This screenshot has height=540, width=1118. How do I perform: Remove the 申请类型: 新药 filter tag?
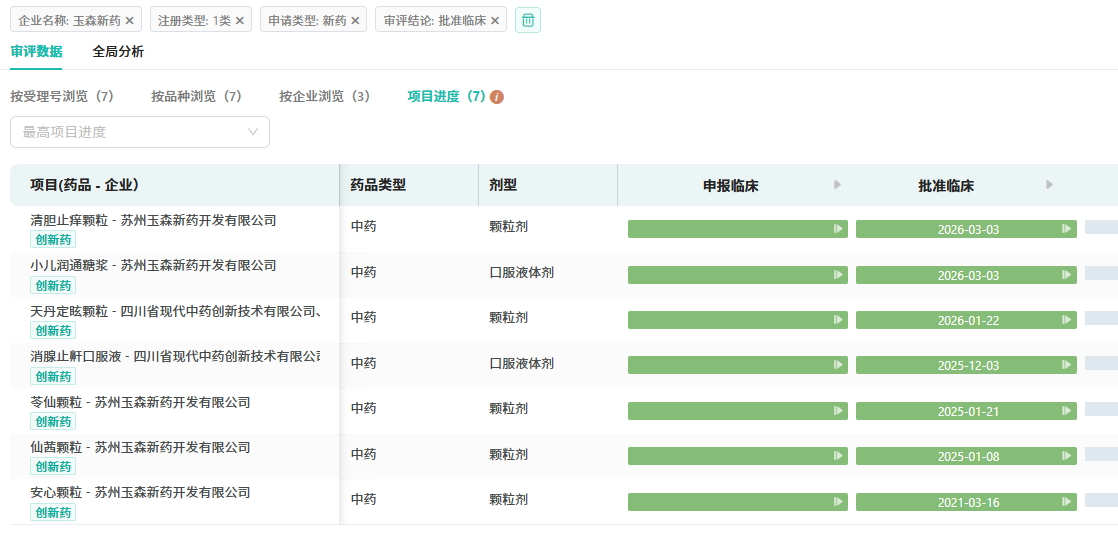tap(355, 20)
